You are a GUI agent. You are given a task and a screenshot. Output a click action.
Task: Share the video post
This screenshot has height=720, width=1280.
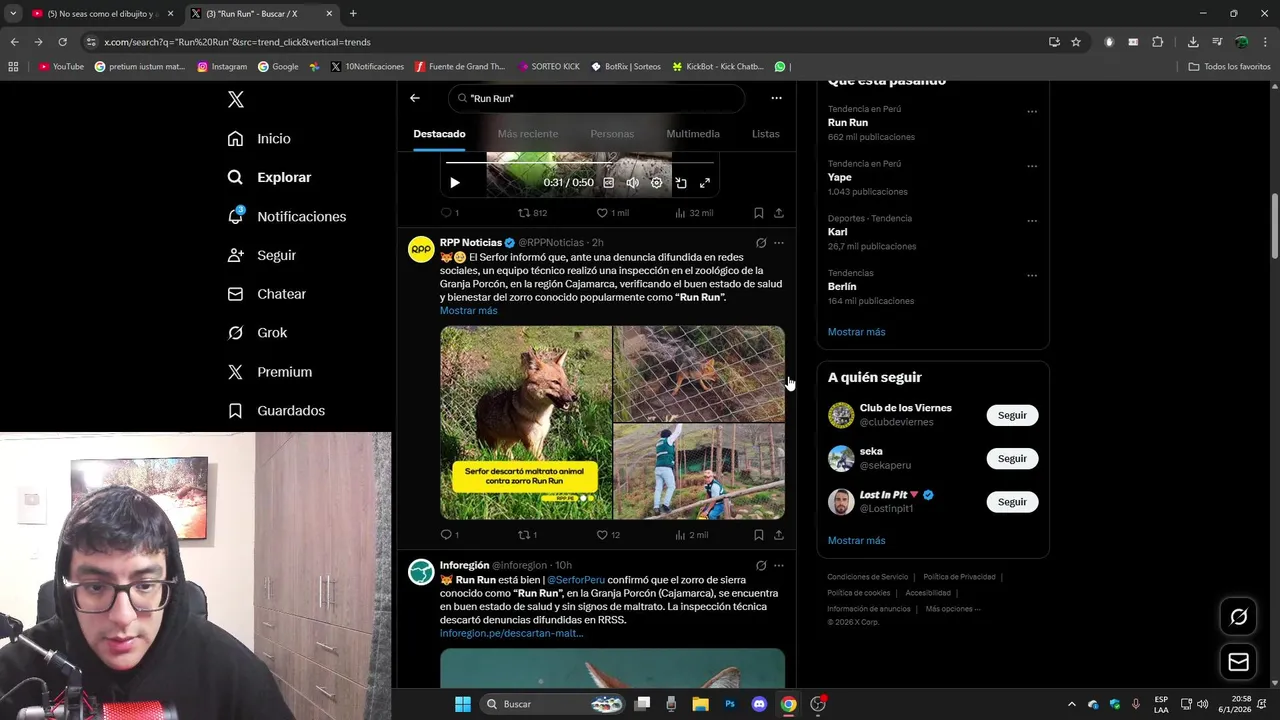pyautogui.click(x=779, y=213)
